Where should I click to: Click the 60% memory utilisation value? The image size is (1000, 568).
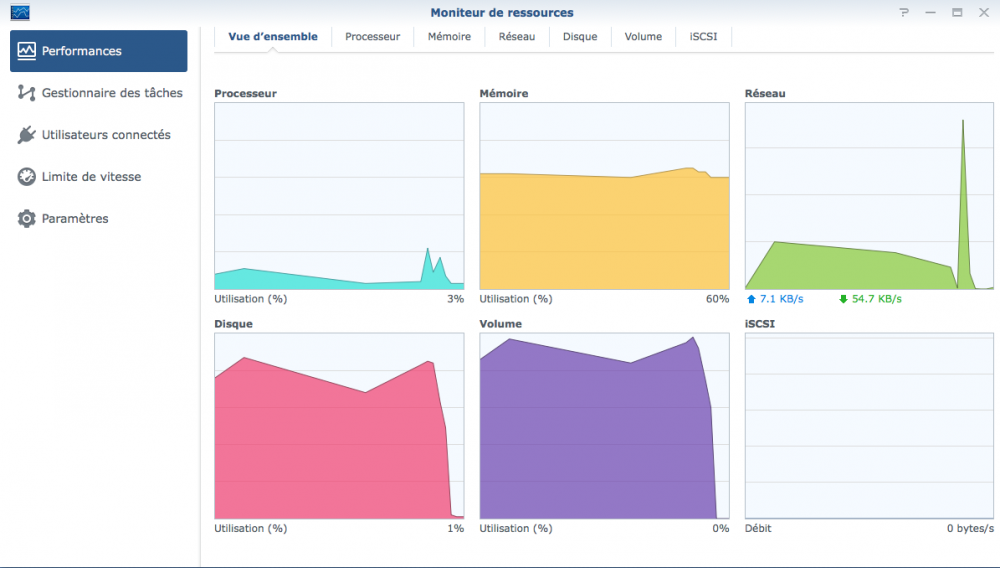pos(717,299)
